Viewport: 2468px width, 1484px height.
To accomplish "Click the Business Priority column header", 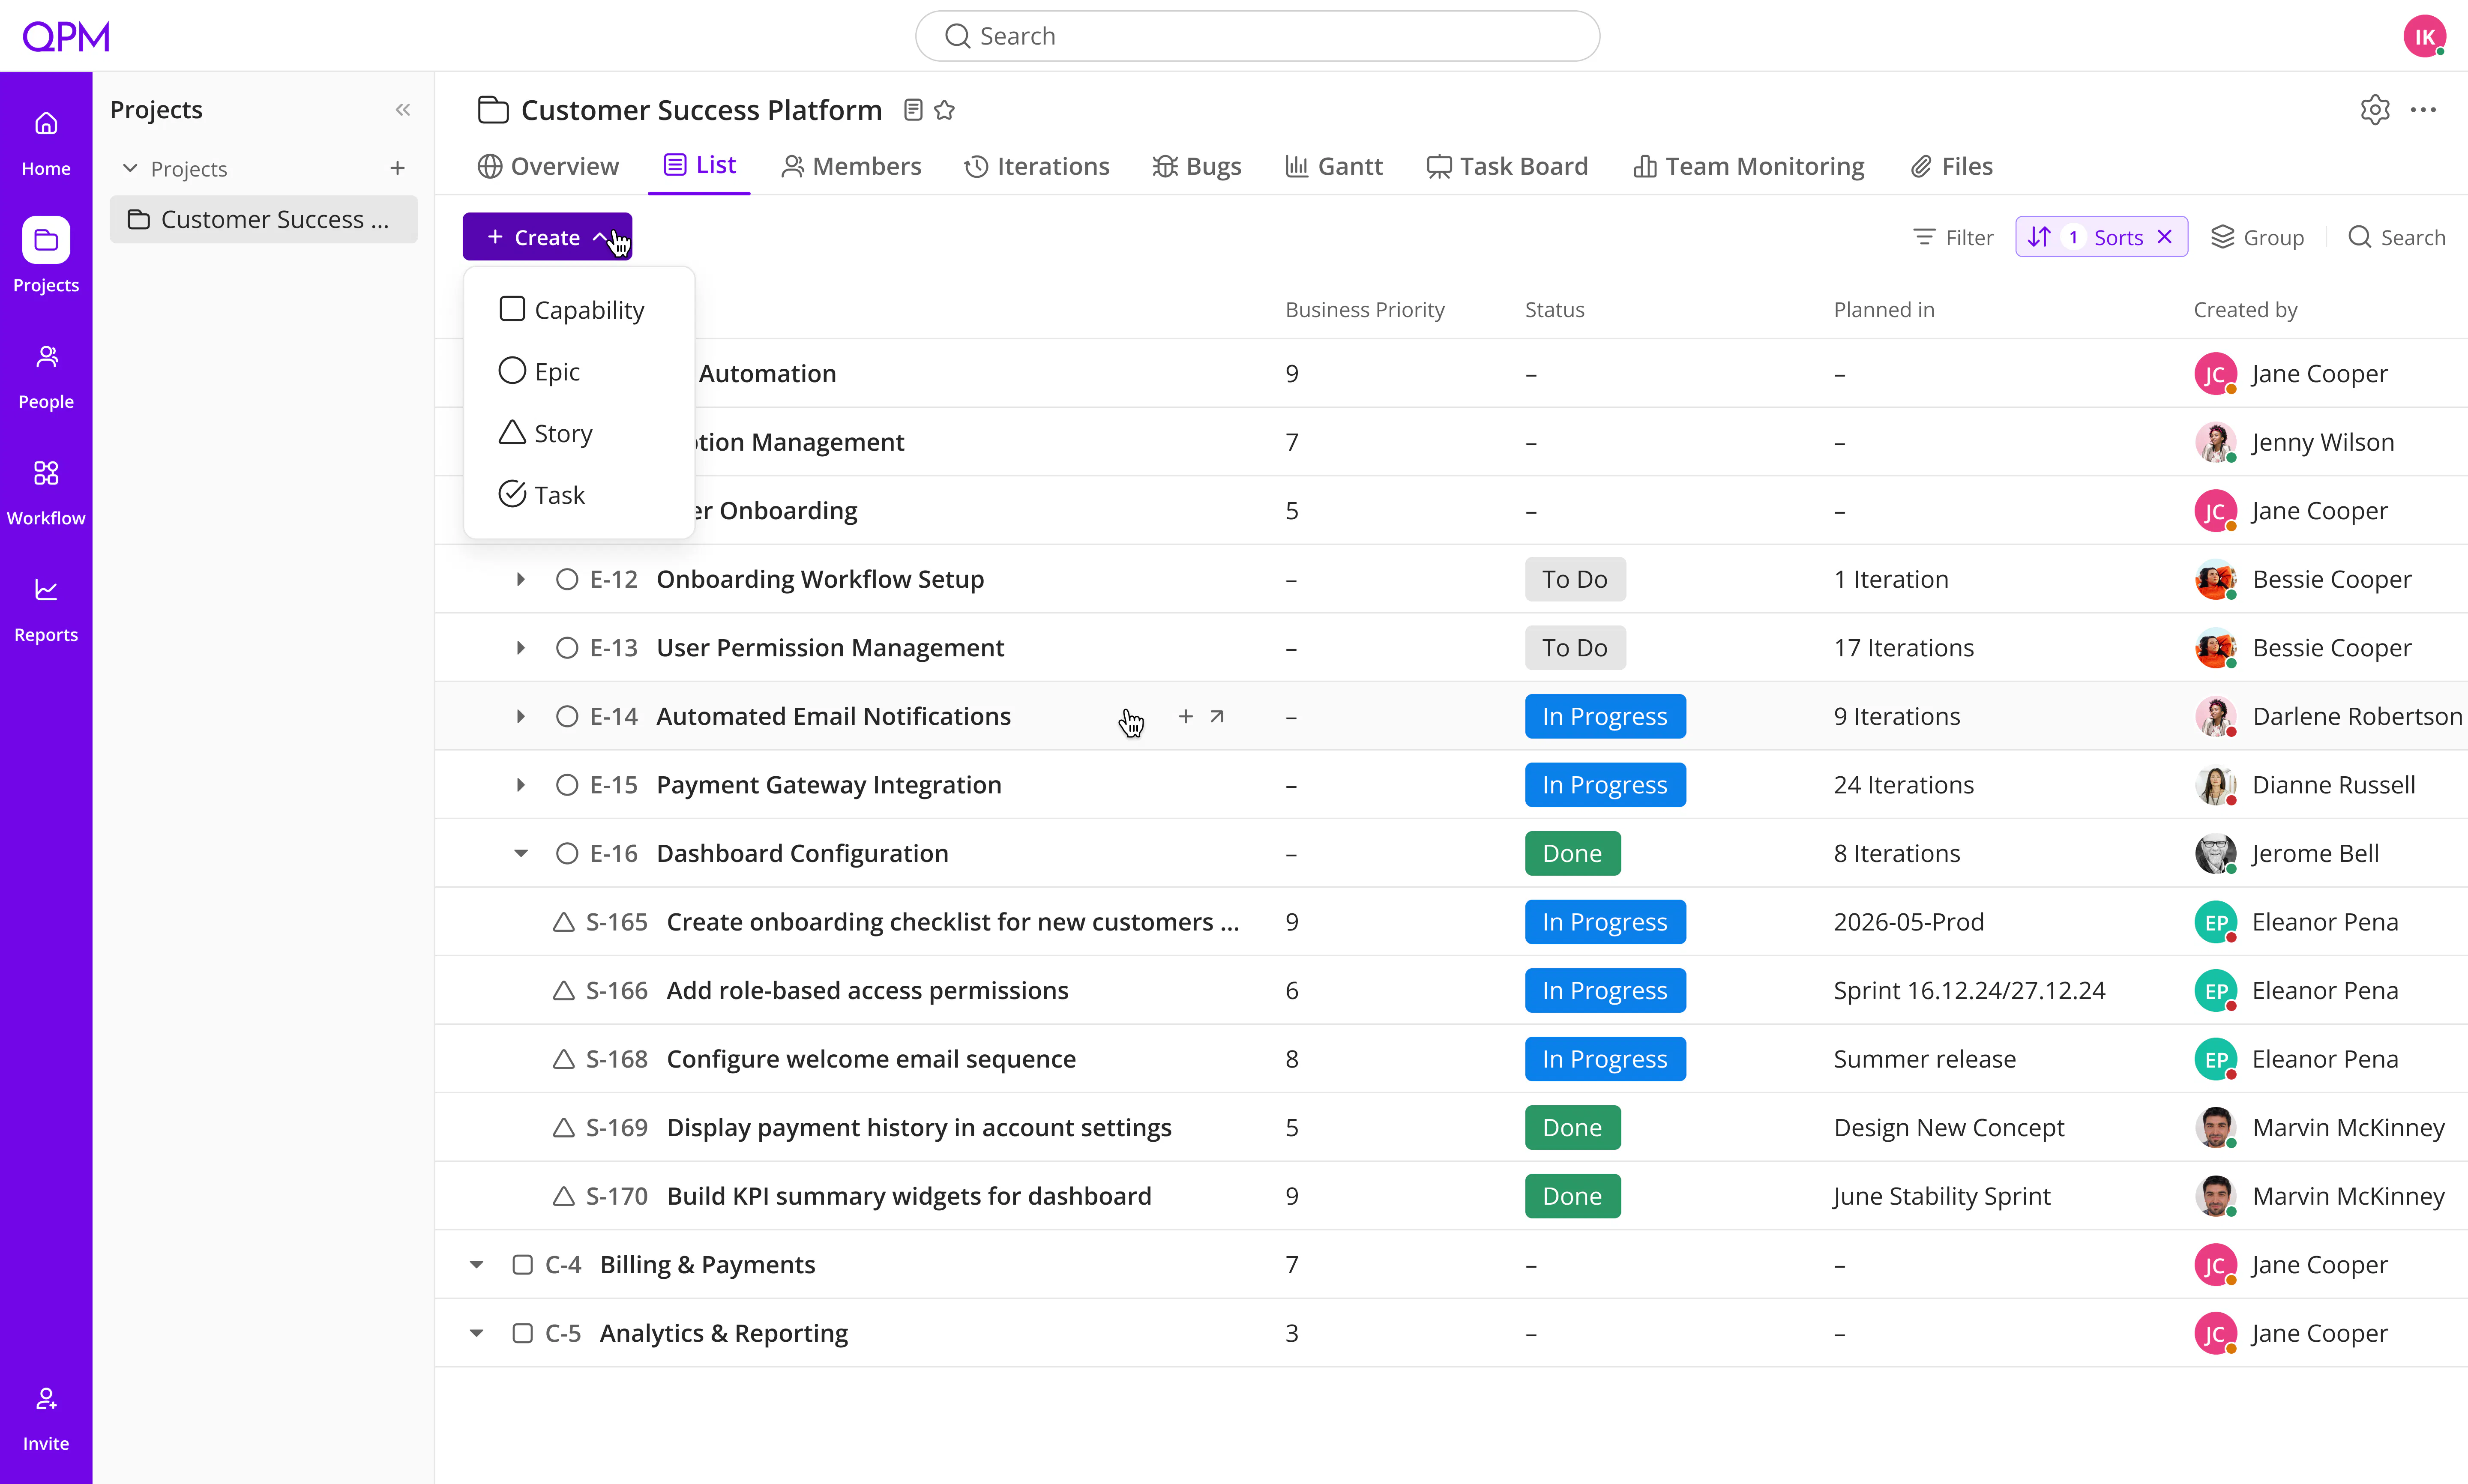I will pos(1365,310).
